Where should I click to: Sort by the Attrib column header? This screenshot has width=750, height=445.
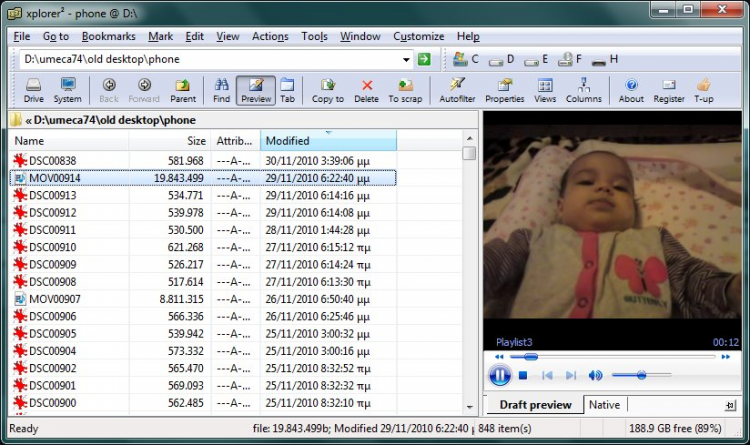(235, 141)
